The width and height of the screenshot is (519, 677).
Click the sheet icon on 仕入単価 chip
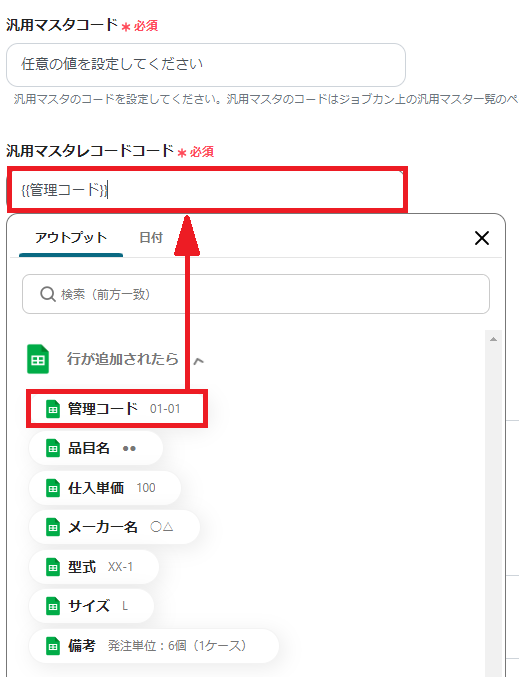[x=53, y=488]
